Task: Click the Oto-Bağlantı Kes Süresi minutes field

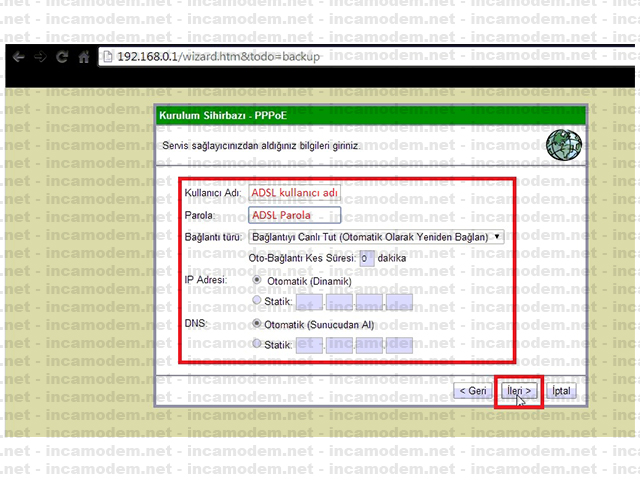Action: (x=367, y=258)
